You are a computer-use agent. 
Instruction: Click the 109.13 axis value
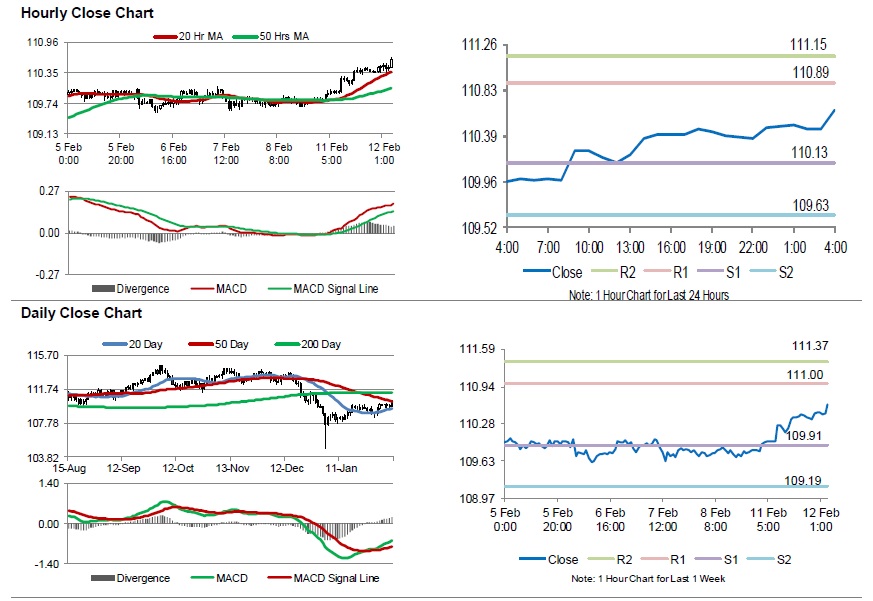coord(42,134)
